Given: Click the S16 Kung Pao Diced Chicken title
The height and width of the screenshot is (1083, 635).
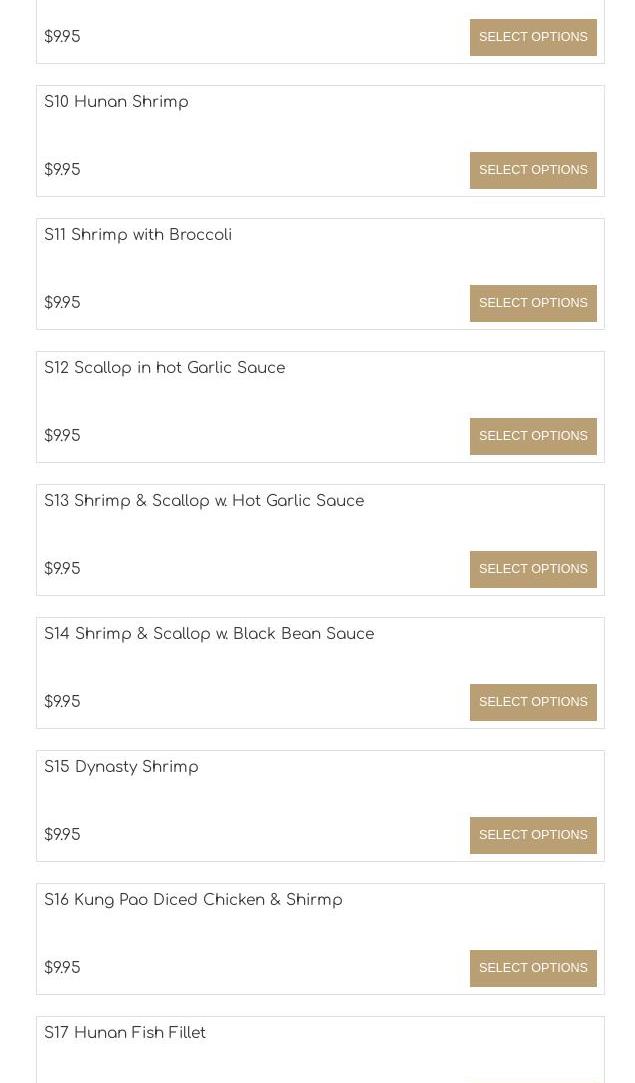Looking at the screenshot, I should (x=193, y=900).
